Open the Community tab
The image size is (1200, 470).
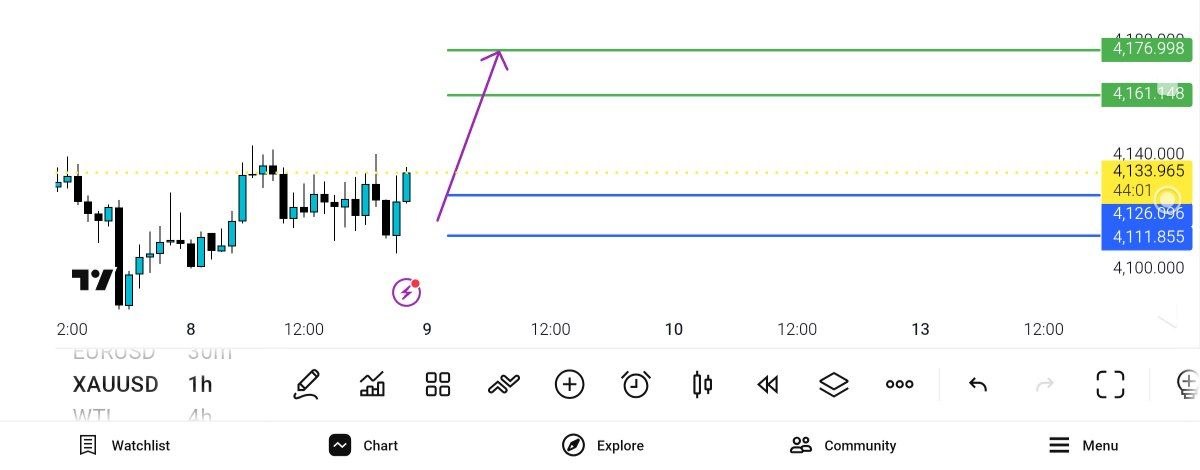pyautogui.click(x=843, y=445)
